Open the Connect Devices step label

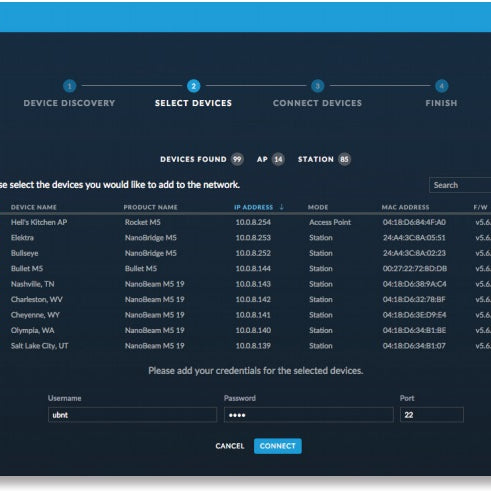[x=317, y=103]
